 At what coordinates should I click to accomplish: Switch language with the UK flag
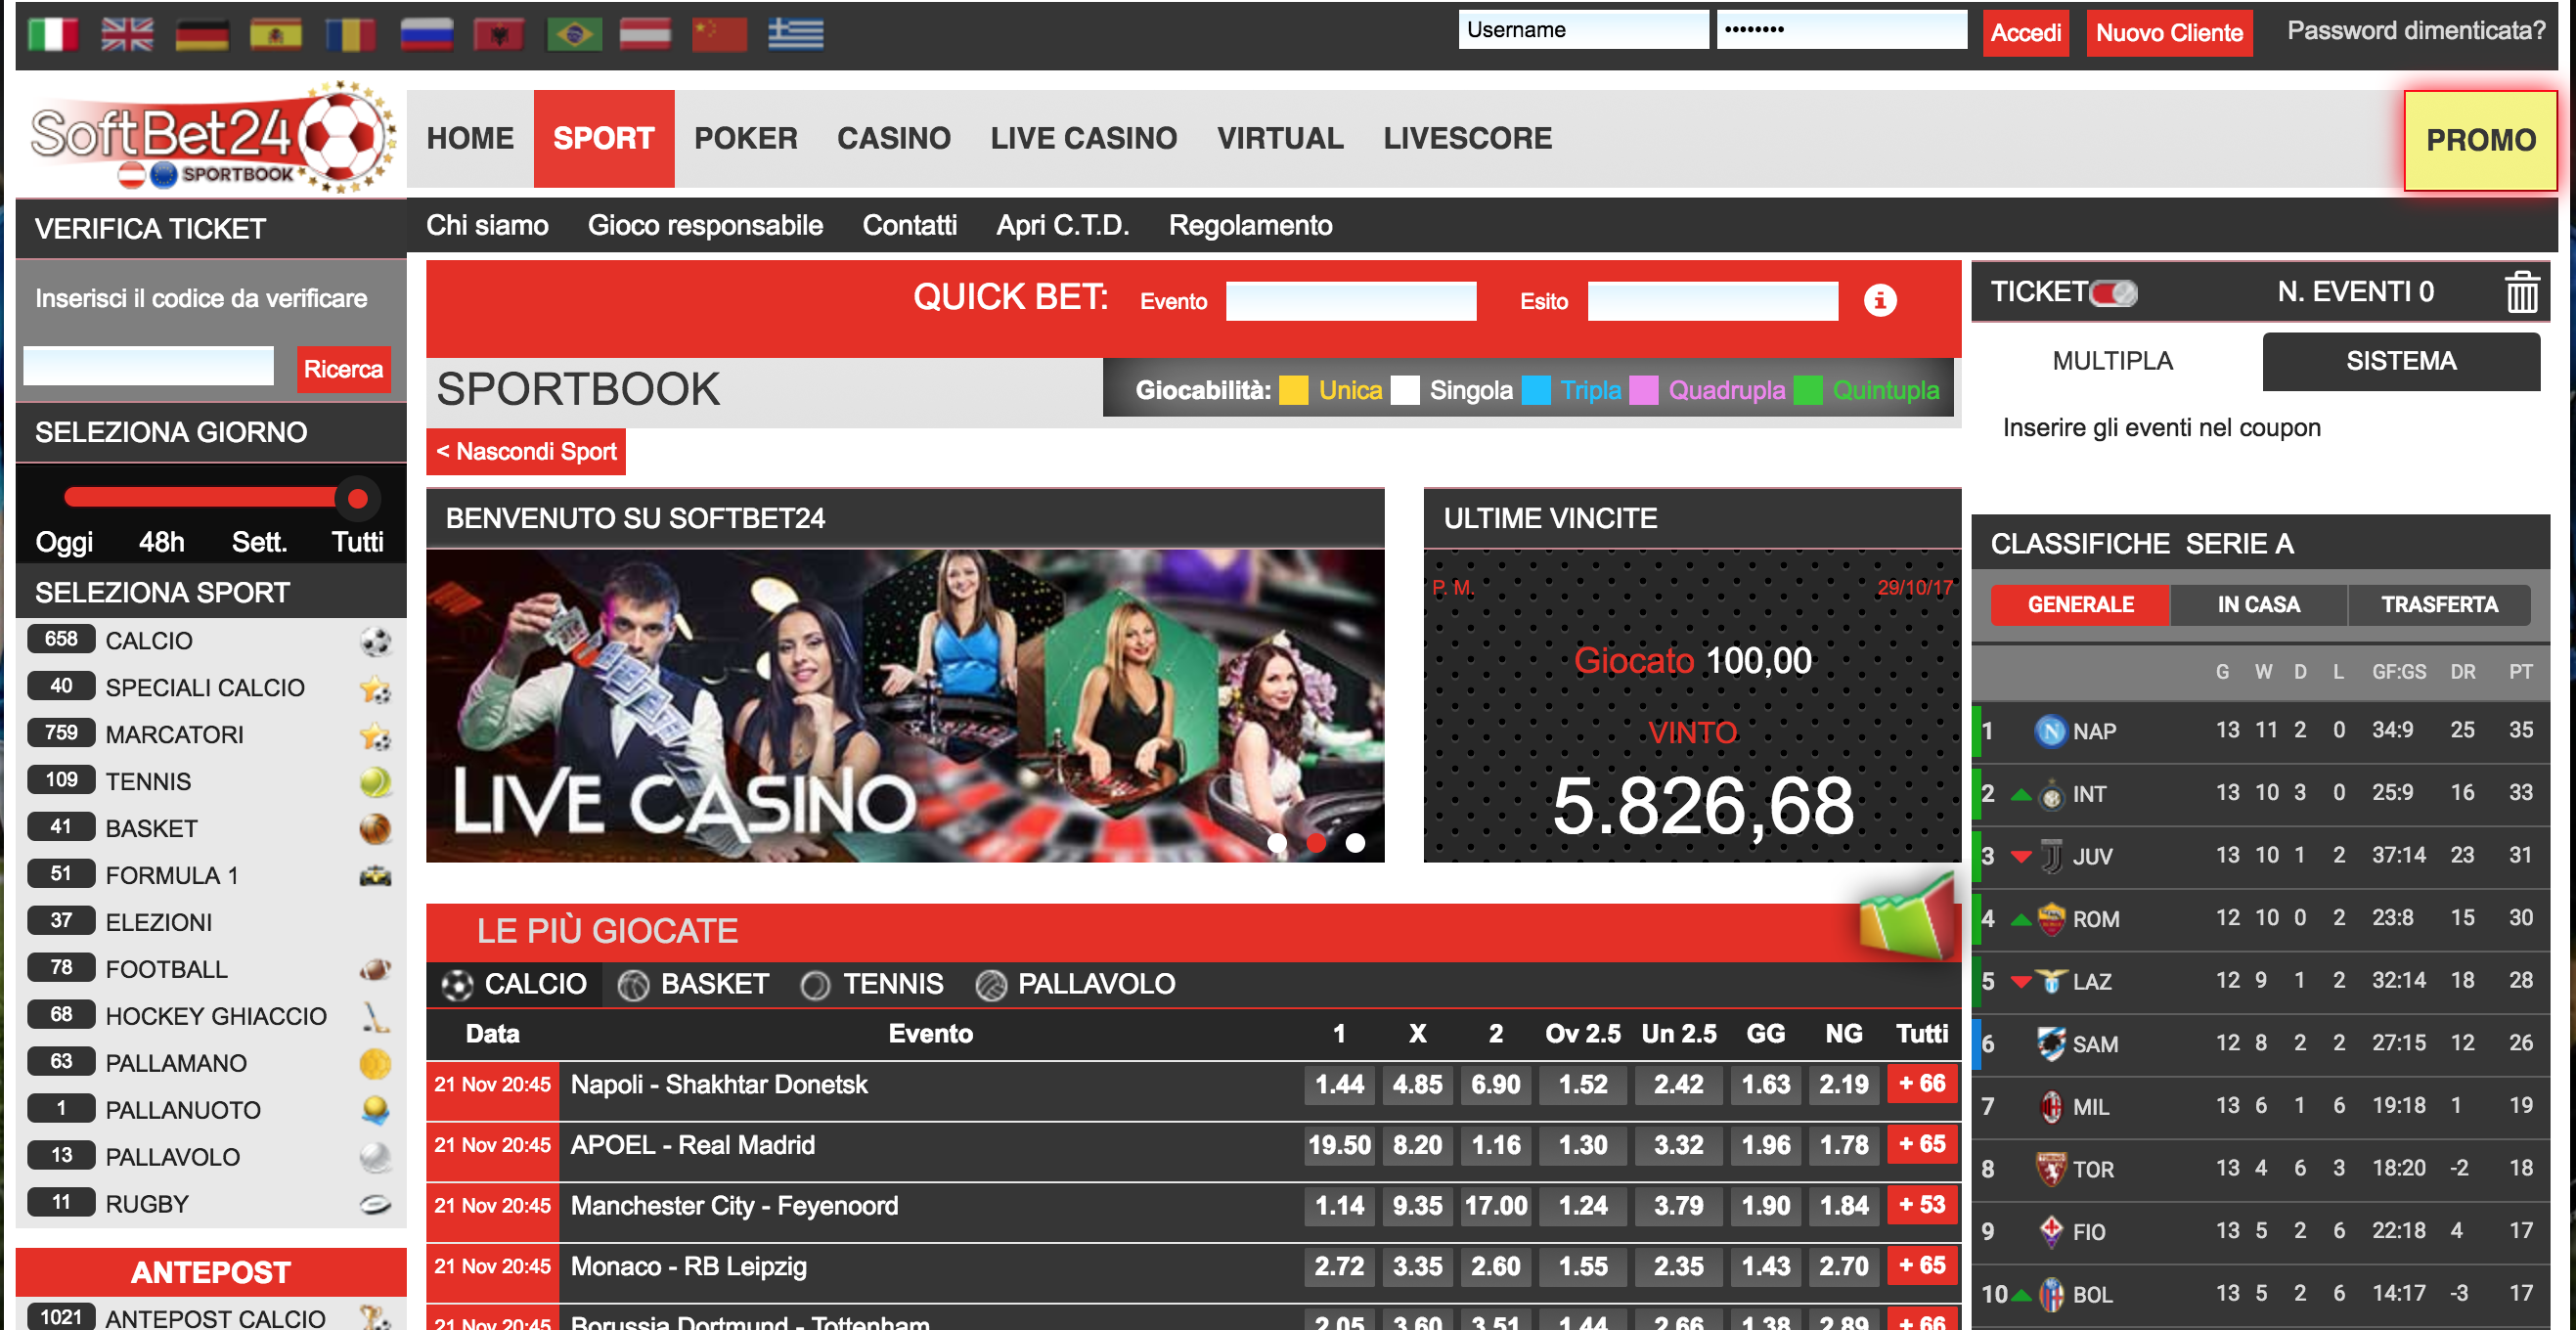[x=127, y=34]
